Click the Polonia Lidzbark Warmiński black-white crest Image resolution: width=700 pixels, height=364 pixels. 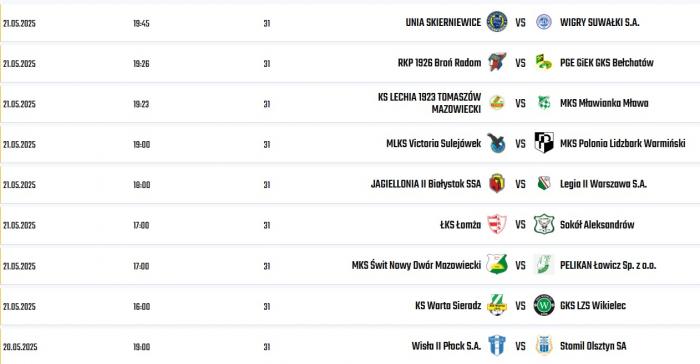[x=544, y=143]
